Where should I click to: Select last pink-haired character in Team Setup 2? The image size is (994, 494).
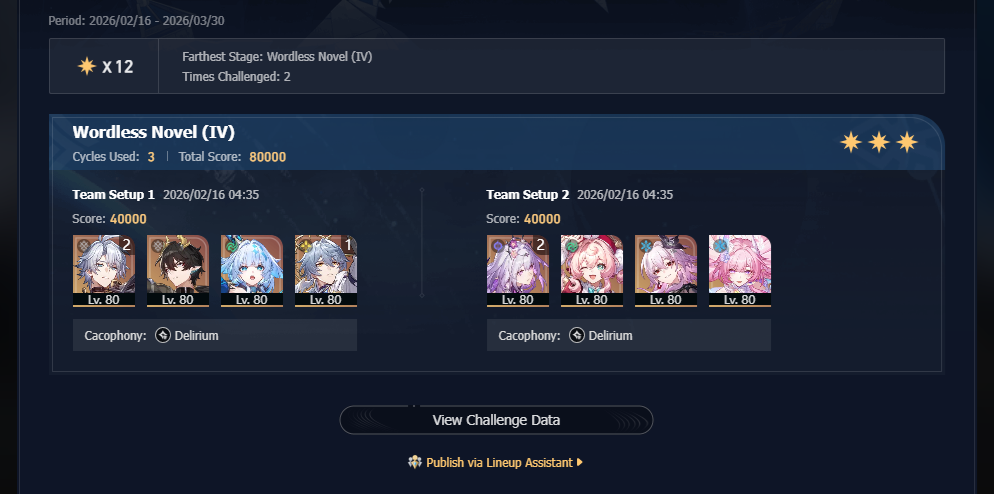[740, 271]
